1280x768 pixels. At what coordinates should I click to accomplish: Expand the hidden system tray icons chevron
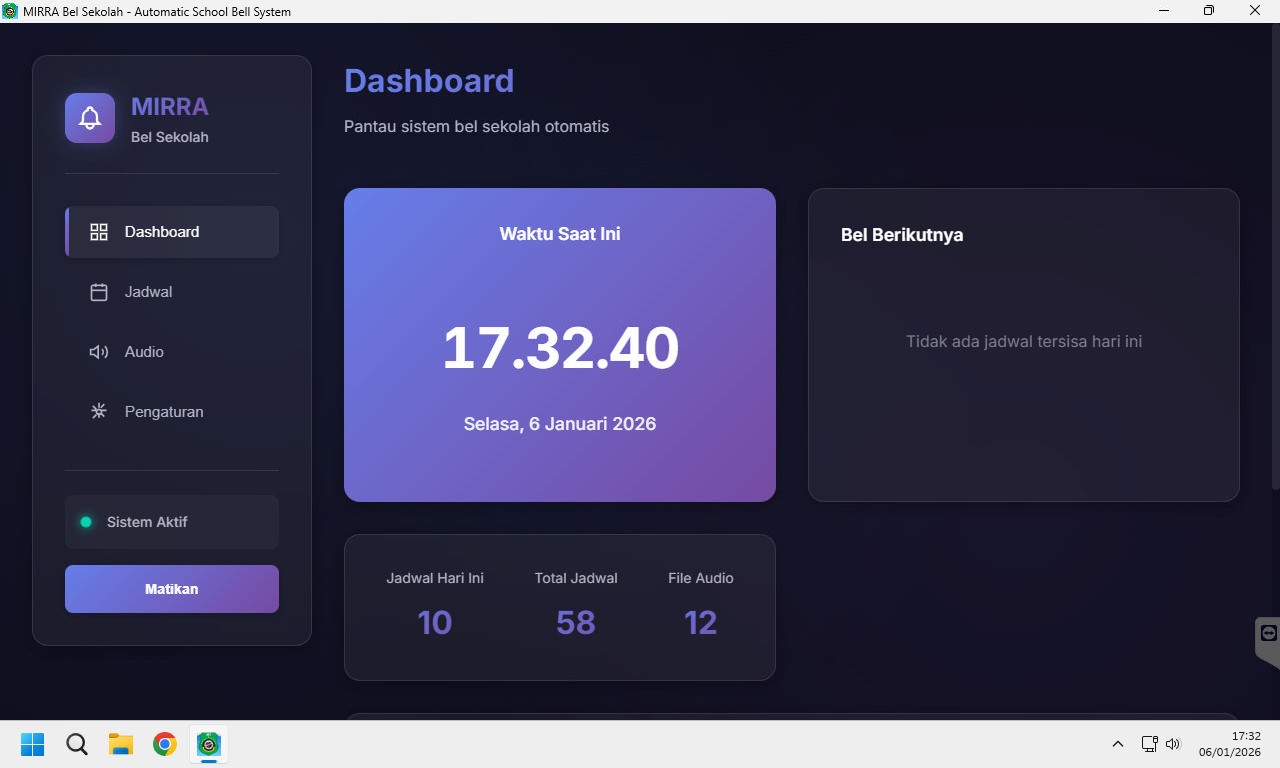tap(1118, 744)
